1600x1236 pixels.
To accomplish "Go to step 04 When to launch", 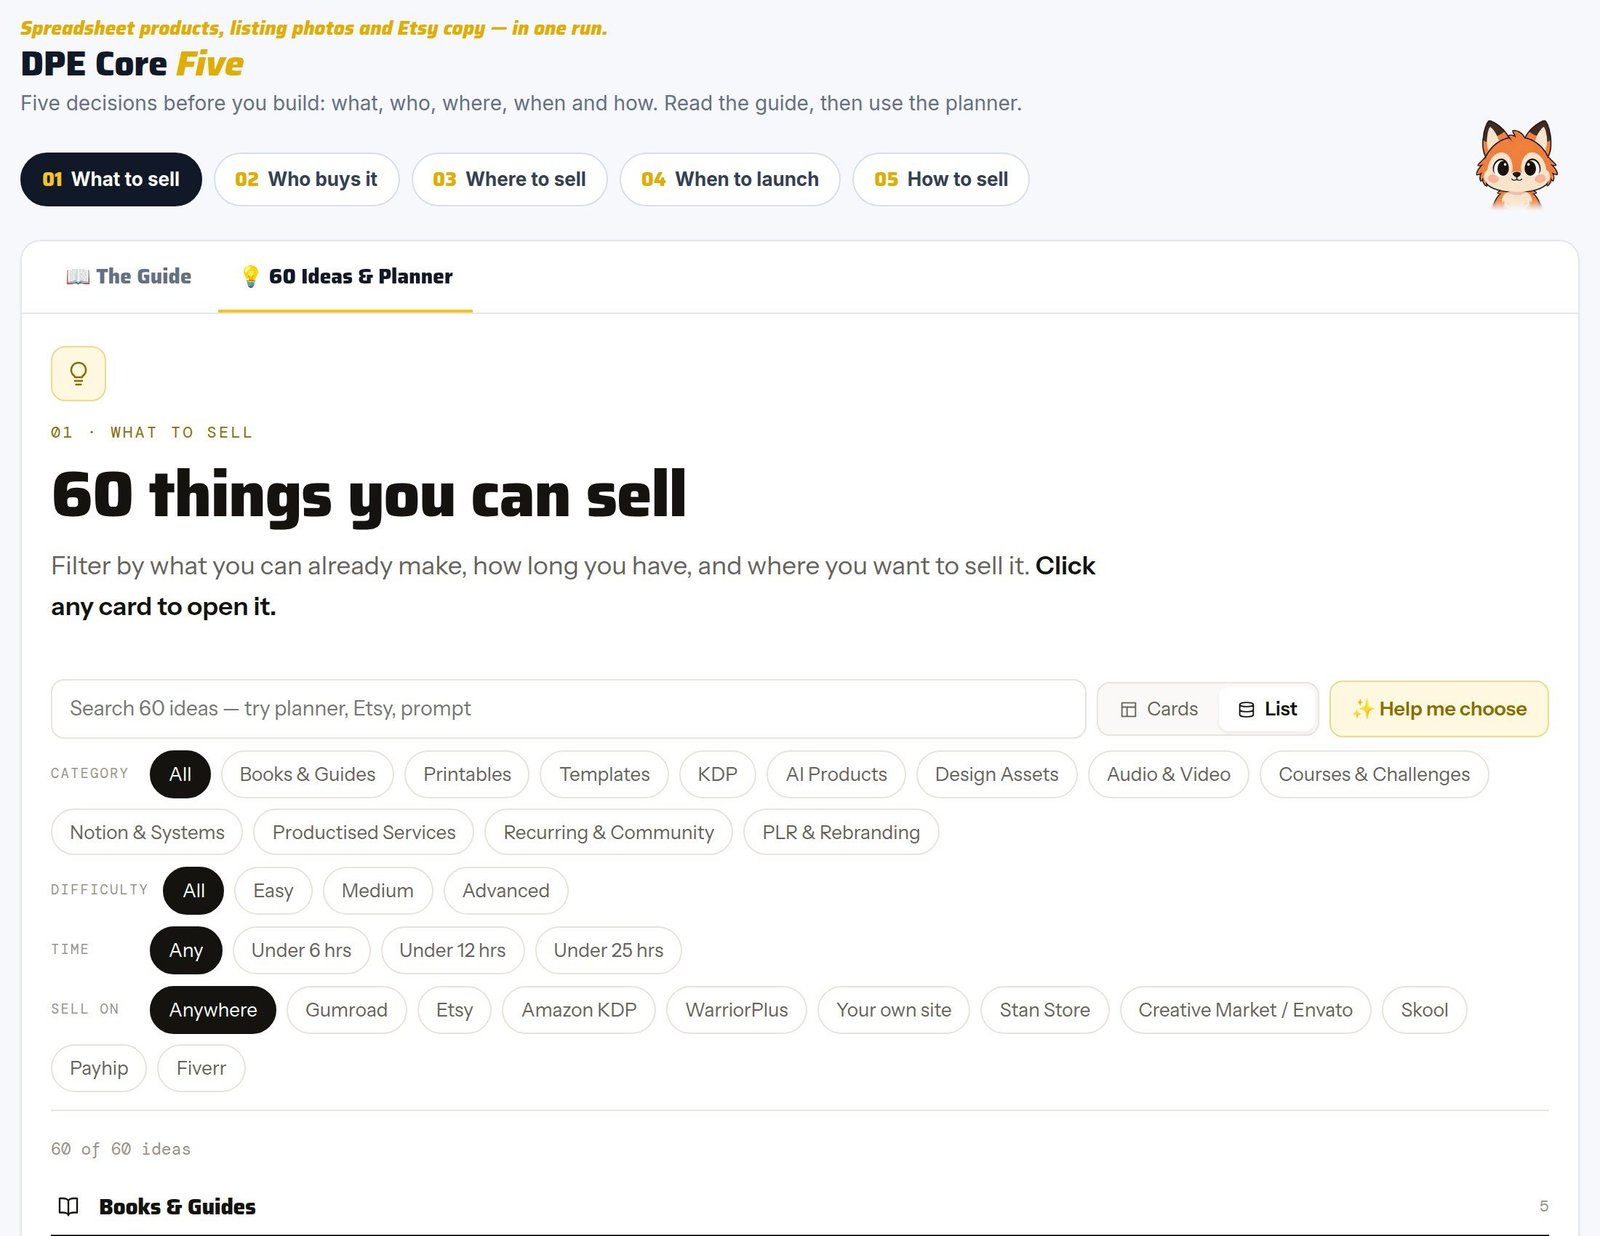I will (730, 179).
